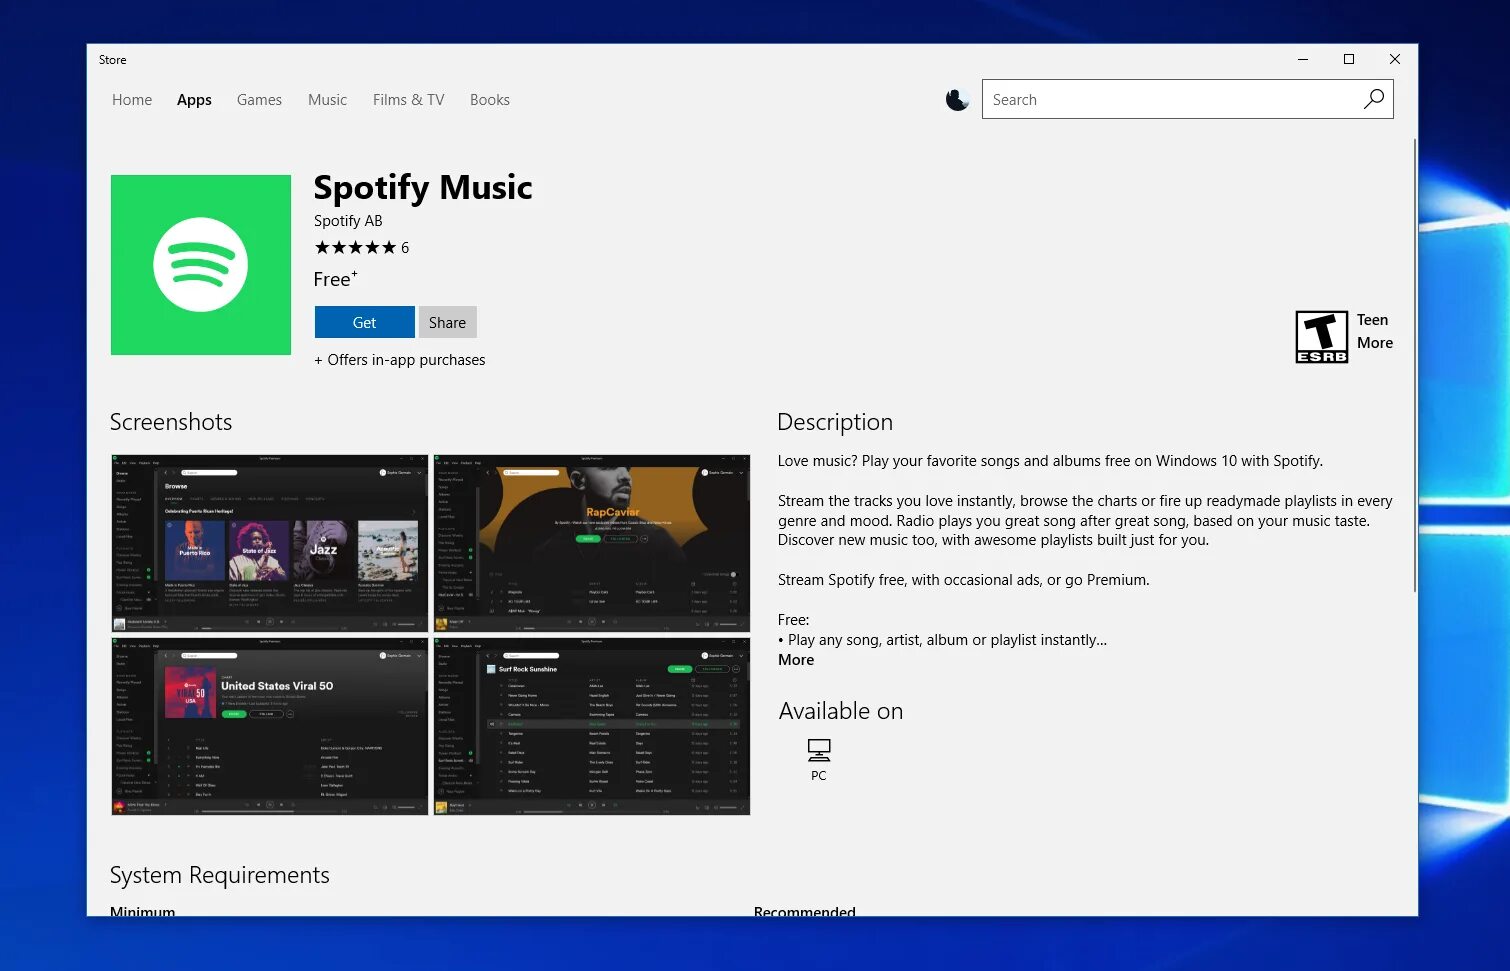Navigate to the Home tab
The height and width of the screenshot is (971, 1510).
click(131, 99)
